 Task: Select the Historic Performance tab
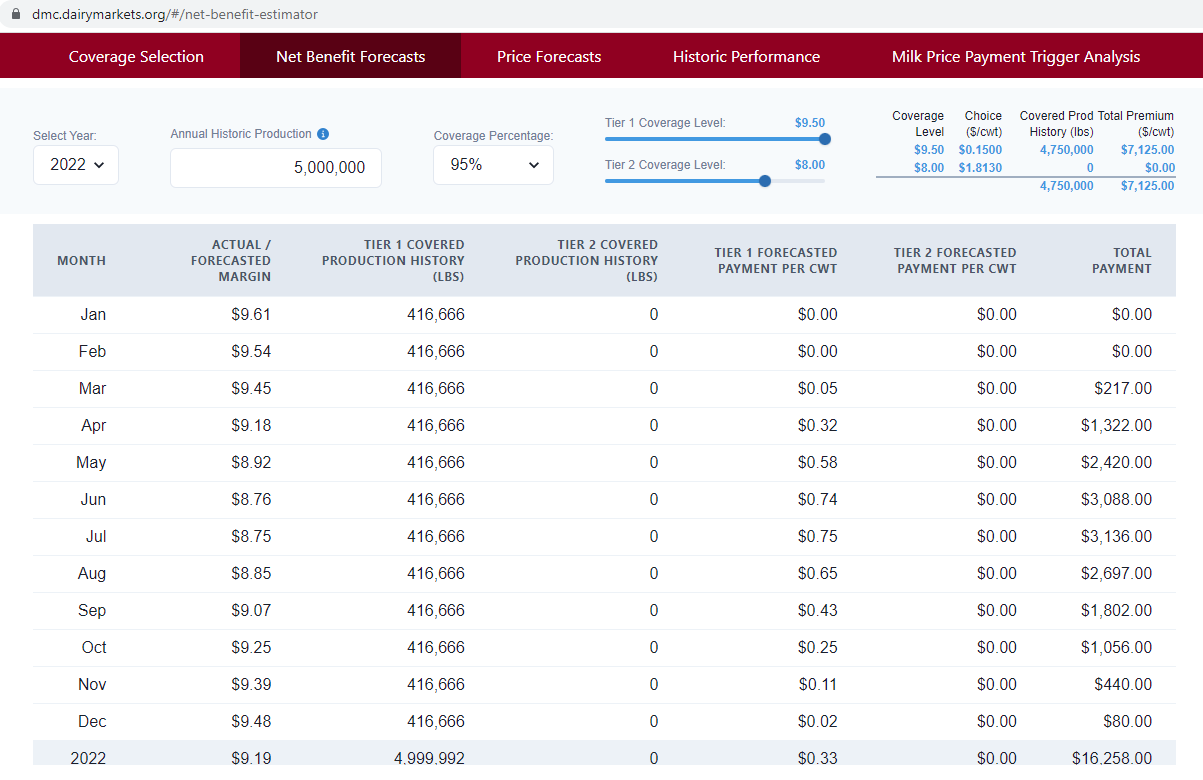click(746, 57)
